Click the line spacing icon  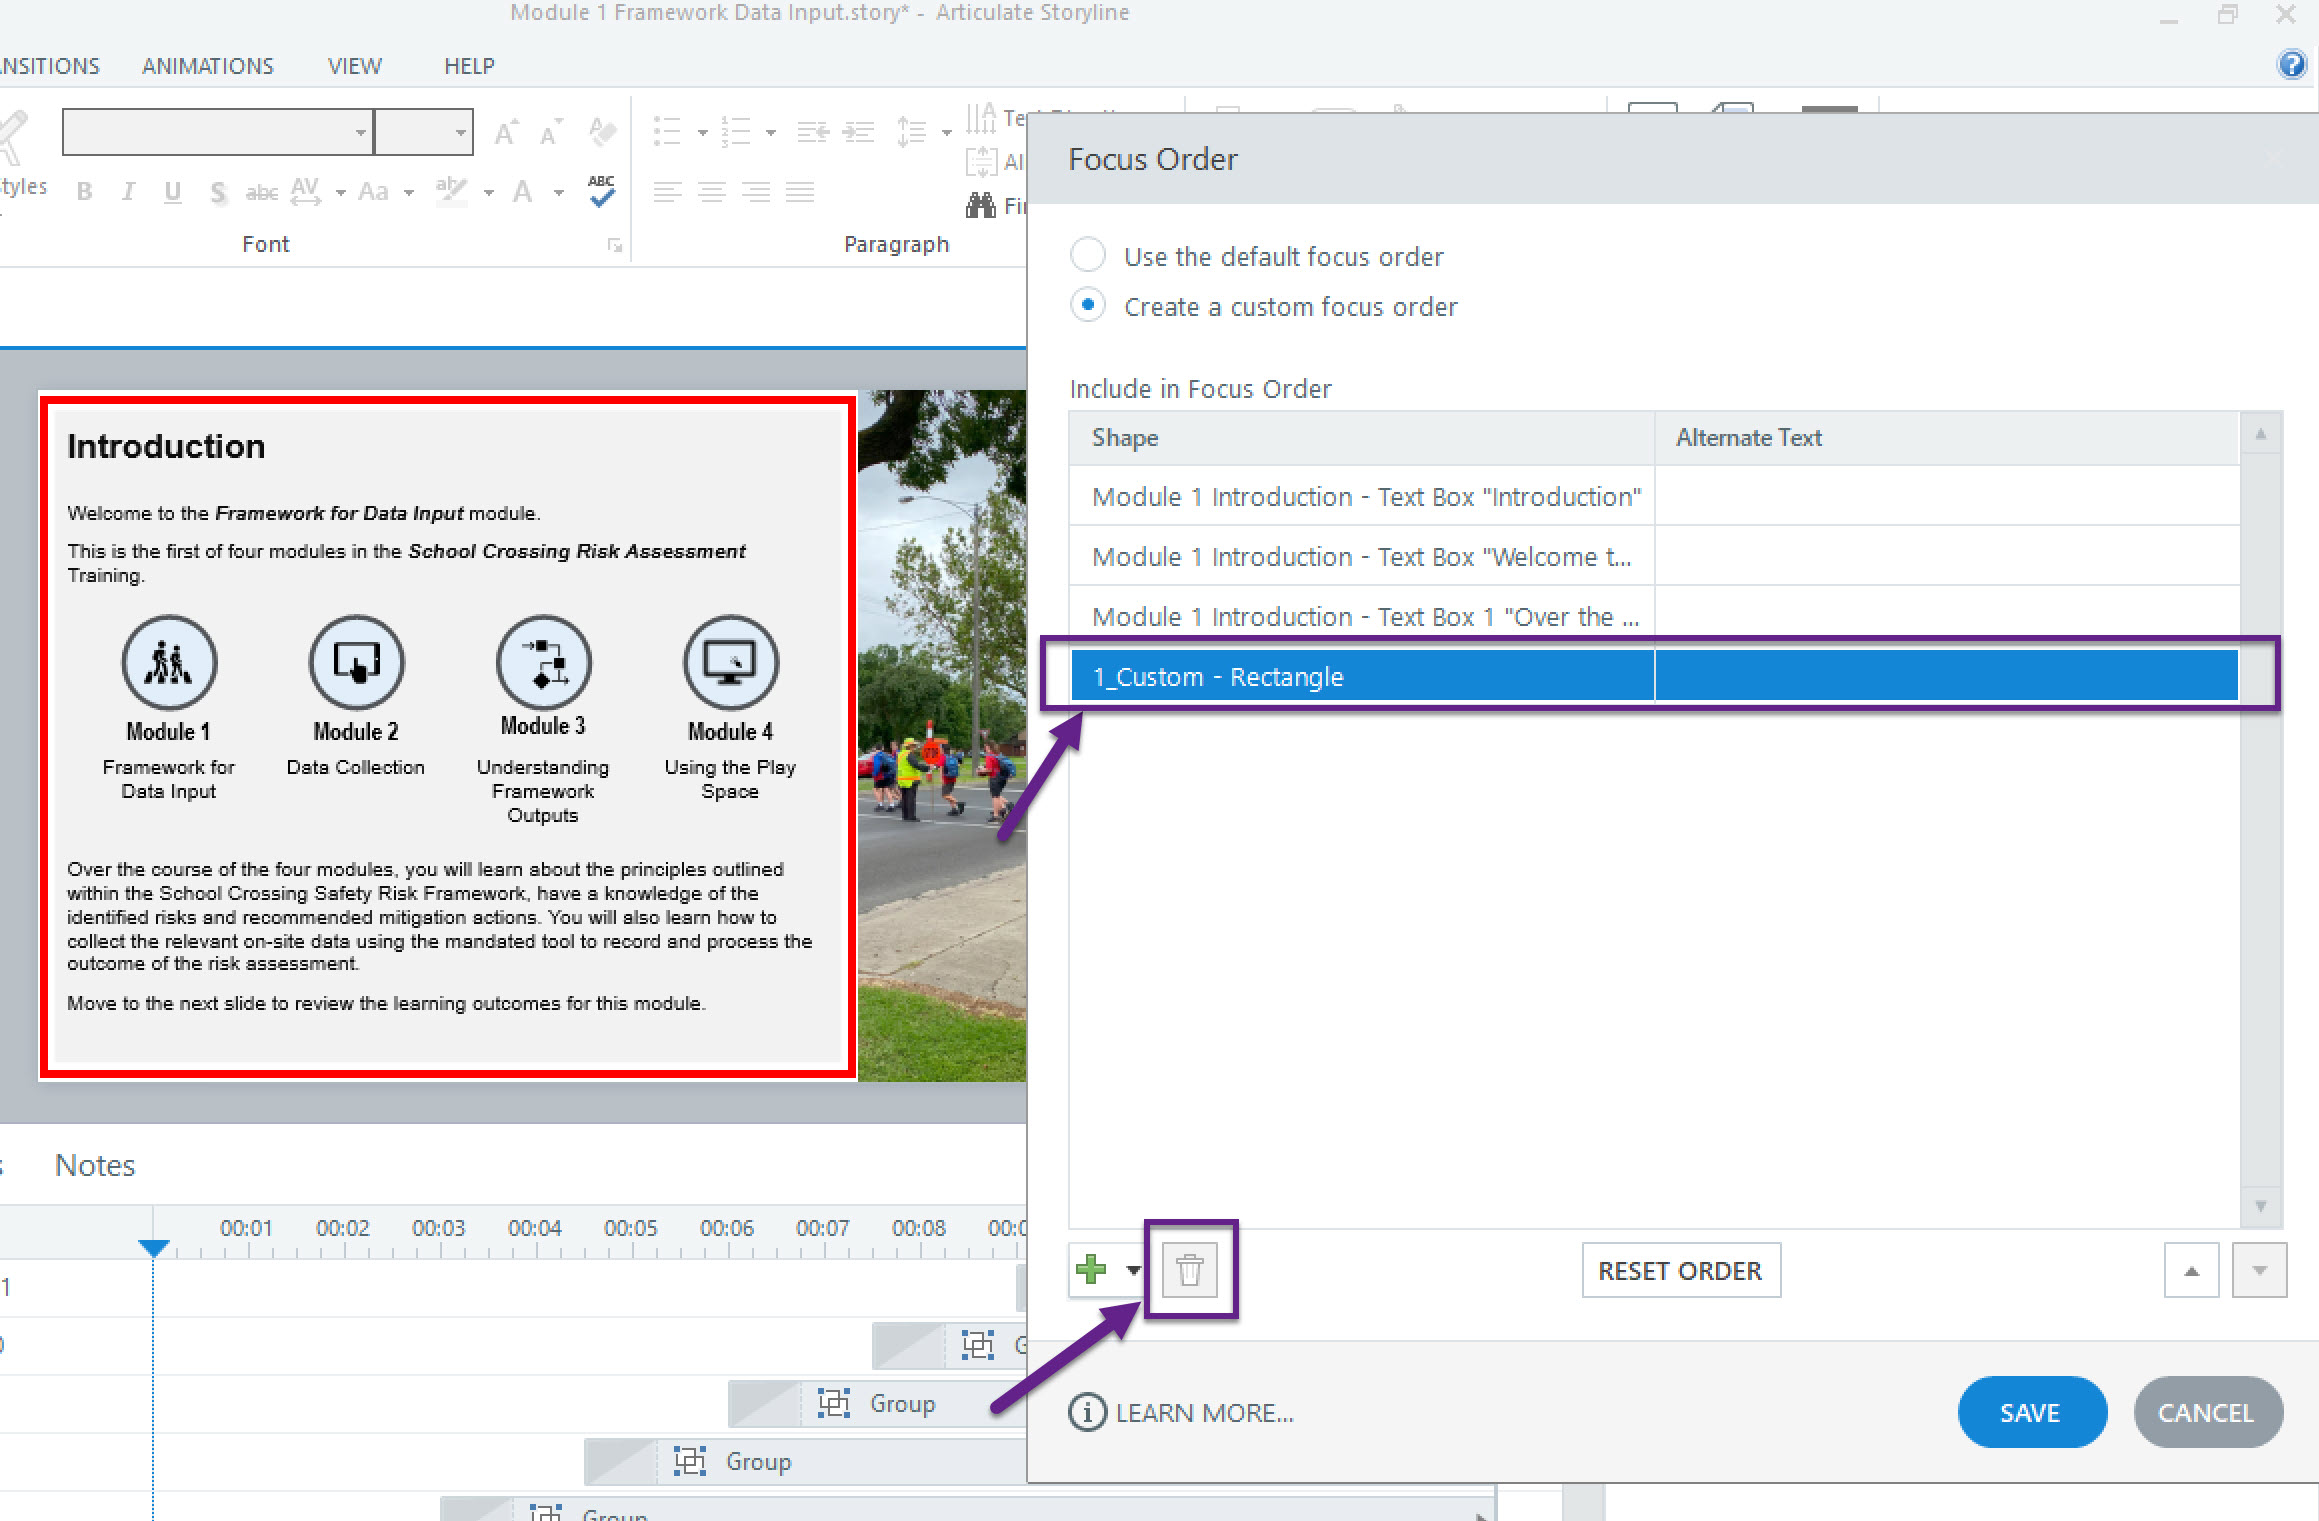pyautogui.click(x=911, y=132)
